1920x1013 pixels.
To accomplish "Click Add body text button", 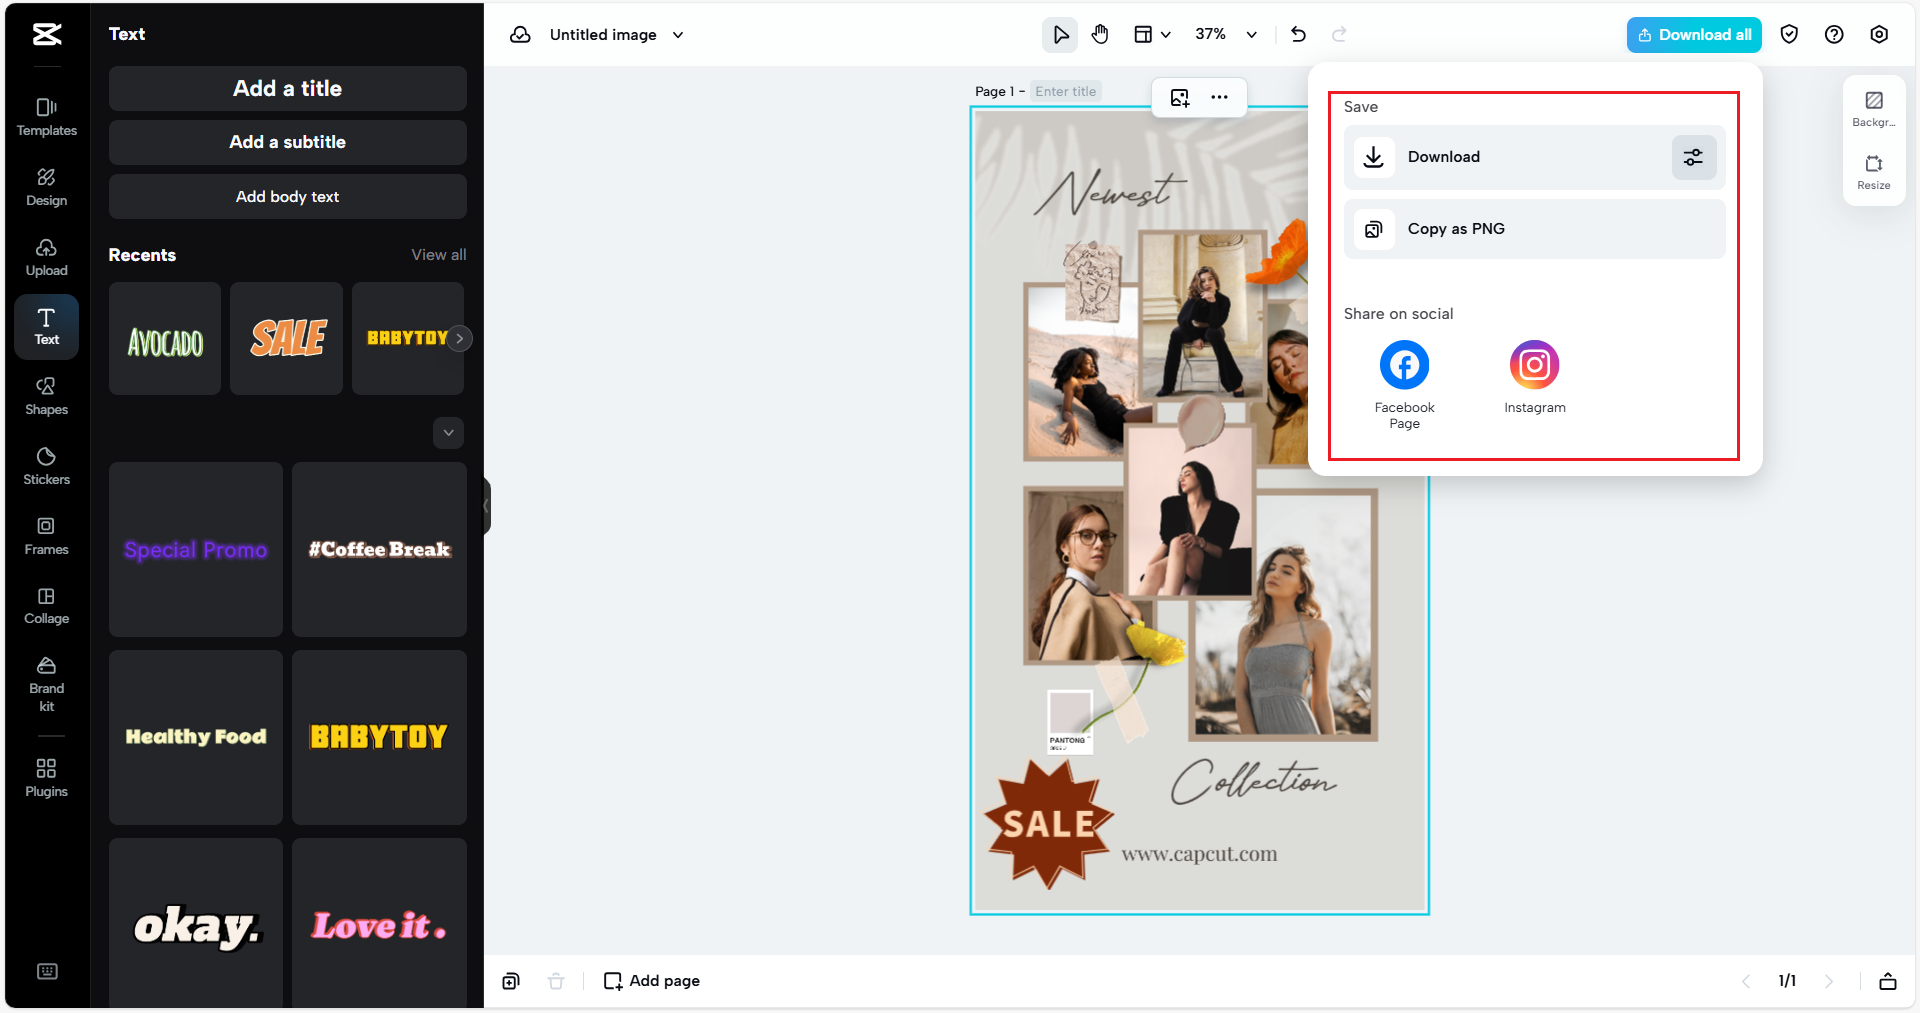I will click(x=288, y=197).
